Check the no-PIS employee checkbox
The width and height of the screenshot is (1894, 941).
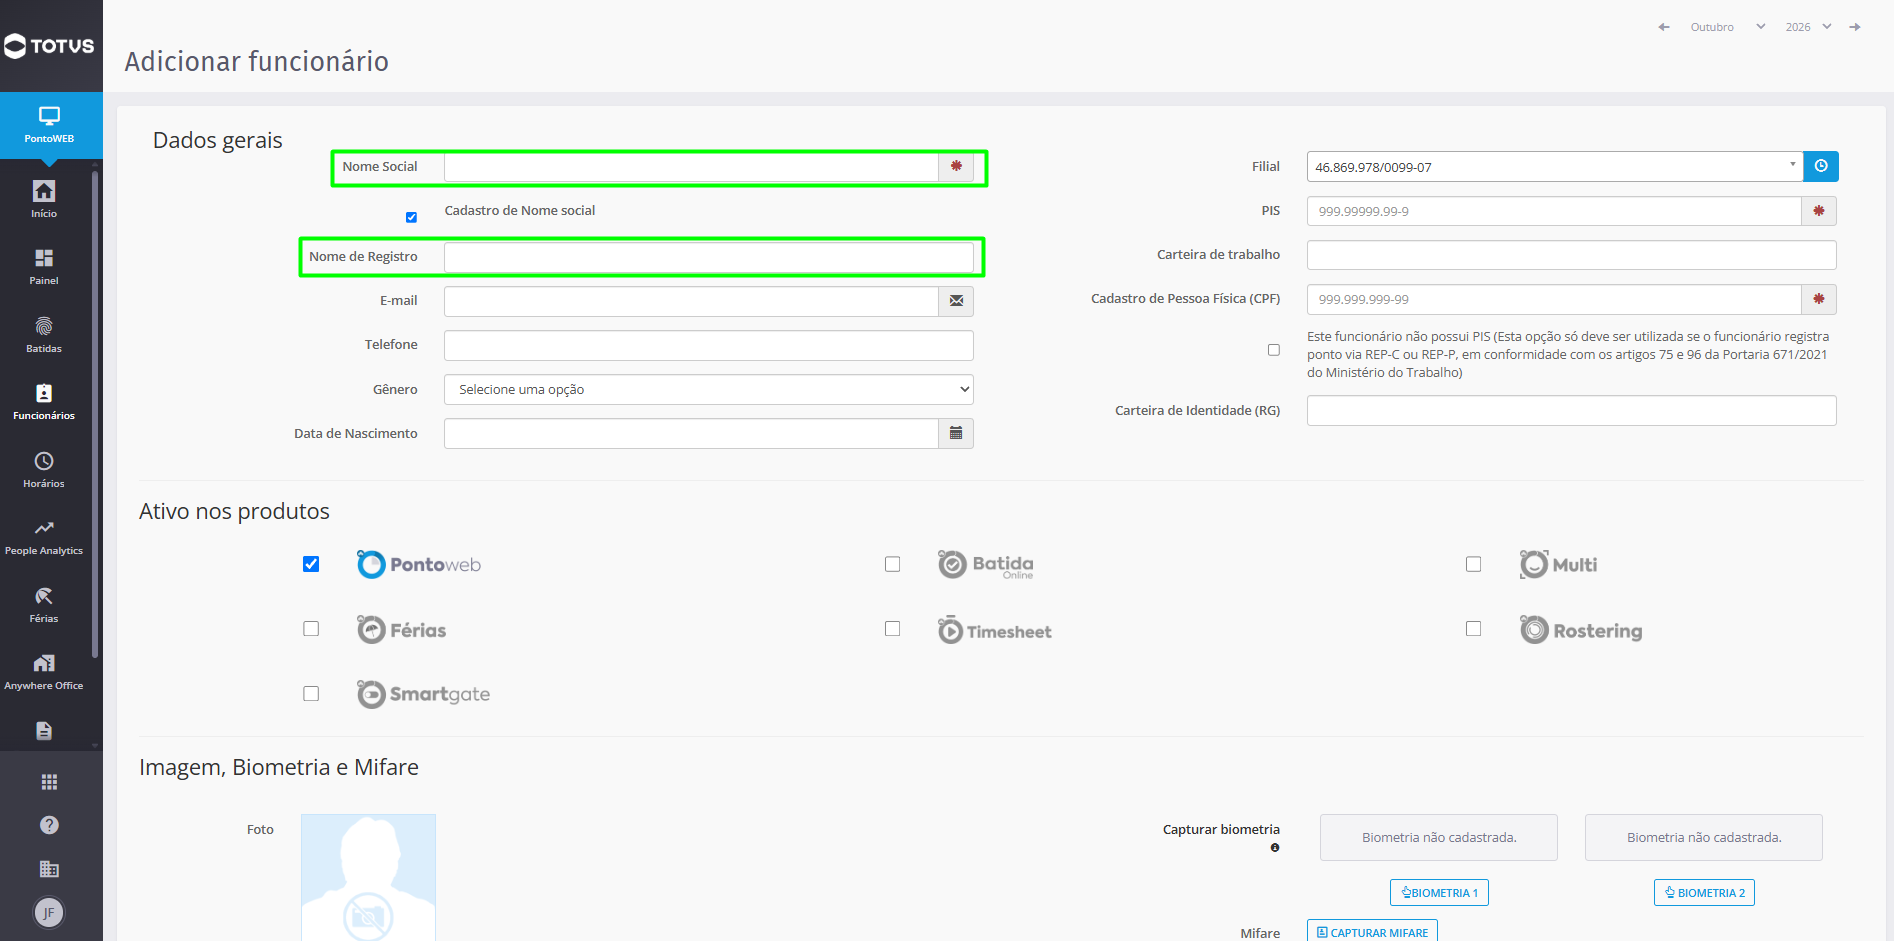pyautogui.click(x=1274, y=350)
